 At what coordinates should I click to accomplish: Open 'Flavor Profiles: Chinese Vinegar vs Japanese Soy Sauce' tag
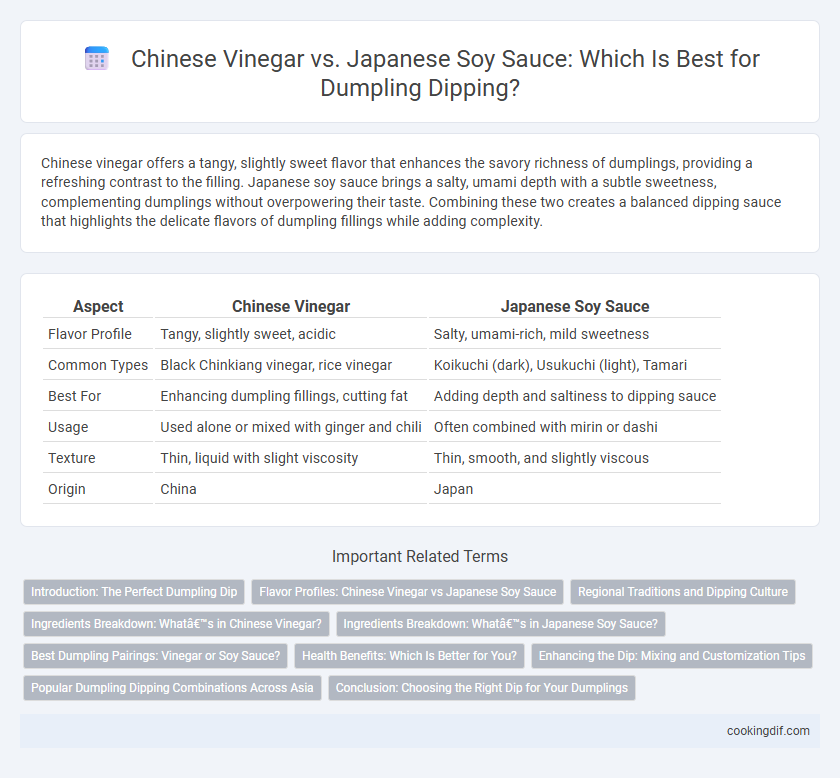[x=407, y=592]
